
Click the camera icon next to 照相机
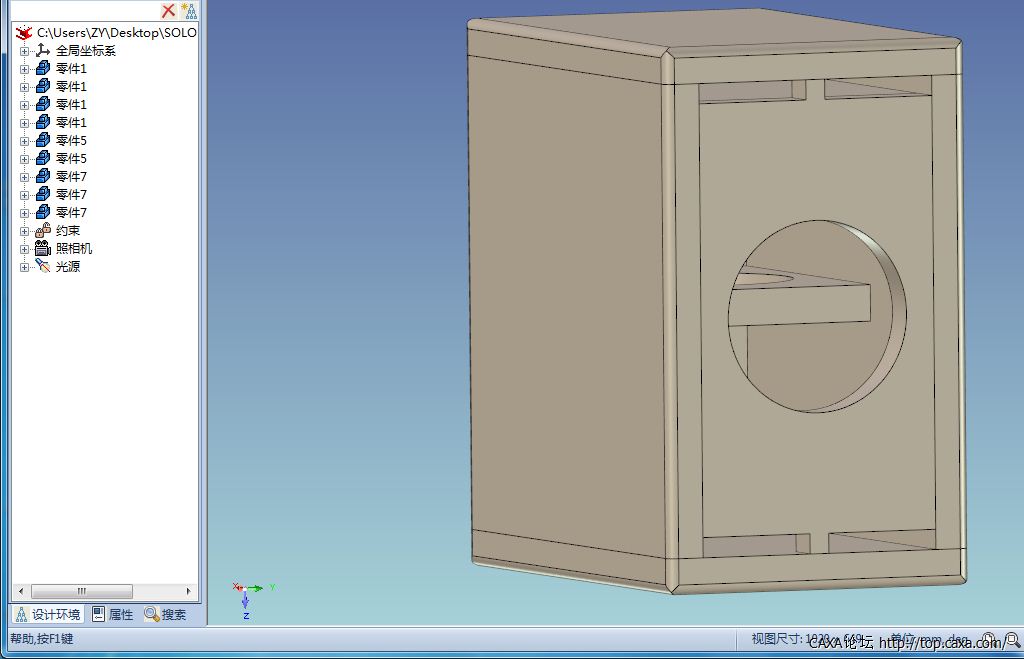tap(42, 249)
